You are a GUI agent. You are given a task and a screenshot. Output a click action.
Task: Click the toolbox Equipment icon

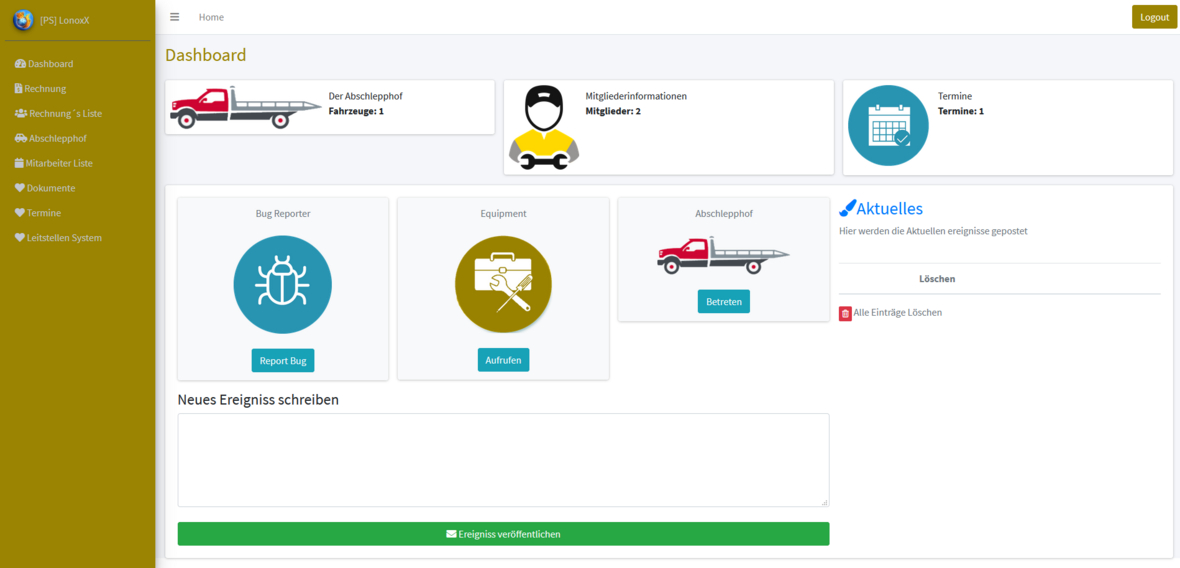point(503,285)
